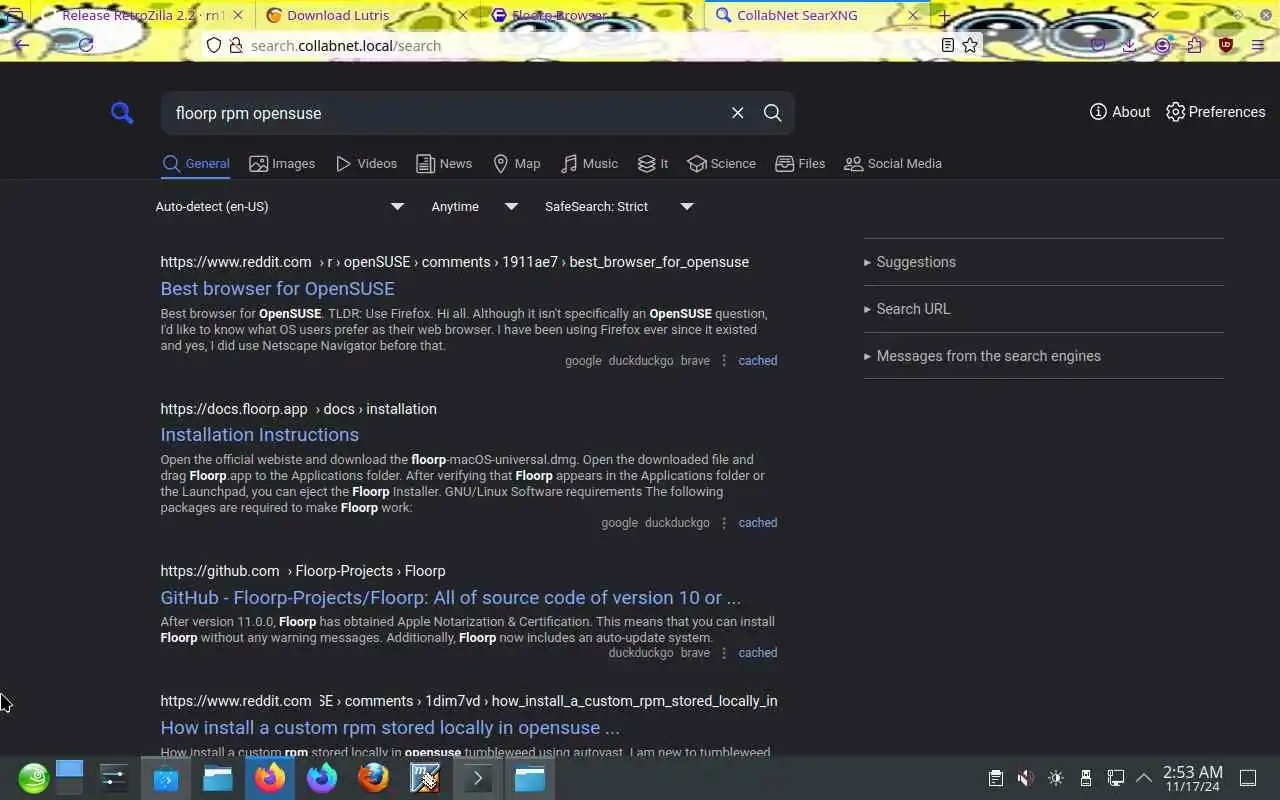
Task: Close the CollabNet SearXNG tab
Action: pyautogui.click(x=913, y=15)
